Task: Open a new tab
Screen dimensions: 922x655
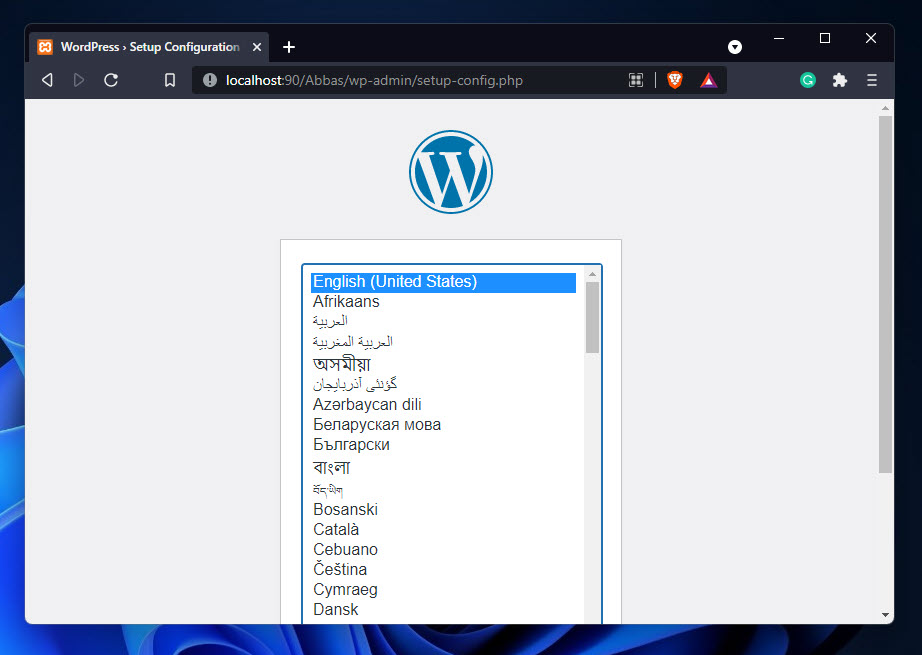Action: tap(289, 47)
